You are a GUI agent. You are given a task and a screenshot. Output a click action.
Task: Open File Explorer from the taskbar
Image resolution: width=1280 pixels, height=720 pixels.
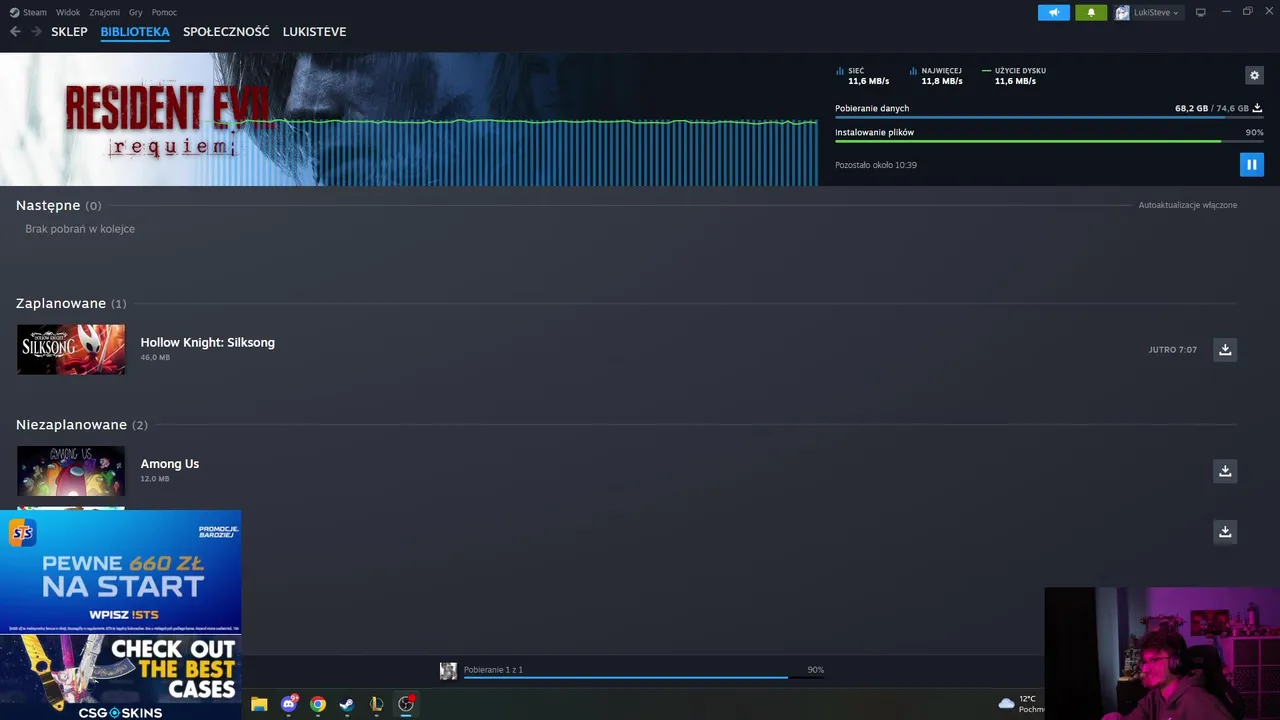259,704
